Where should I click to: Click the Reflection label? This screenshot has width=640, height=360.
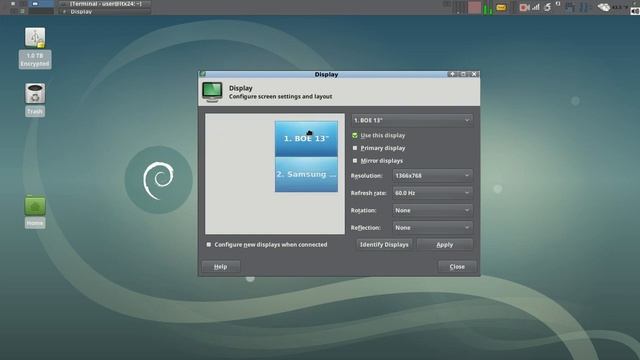coord(366,227)
